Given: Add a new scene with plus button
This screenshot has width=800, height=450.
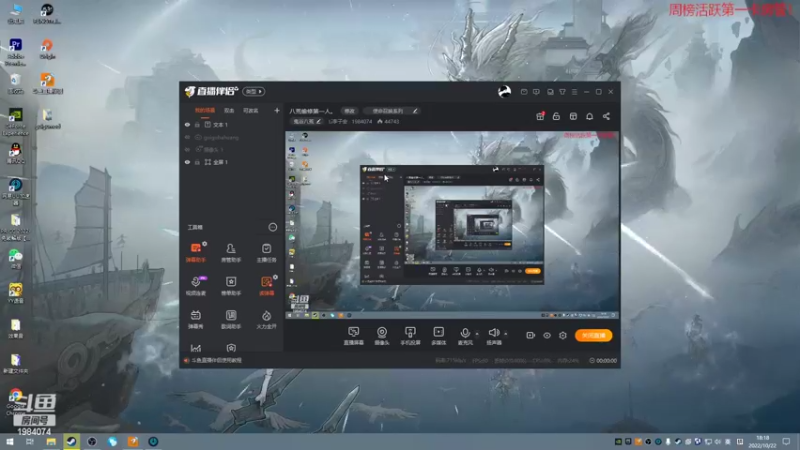Looking at the screenshot, I should coord(277,110).
